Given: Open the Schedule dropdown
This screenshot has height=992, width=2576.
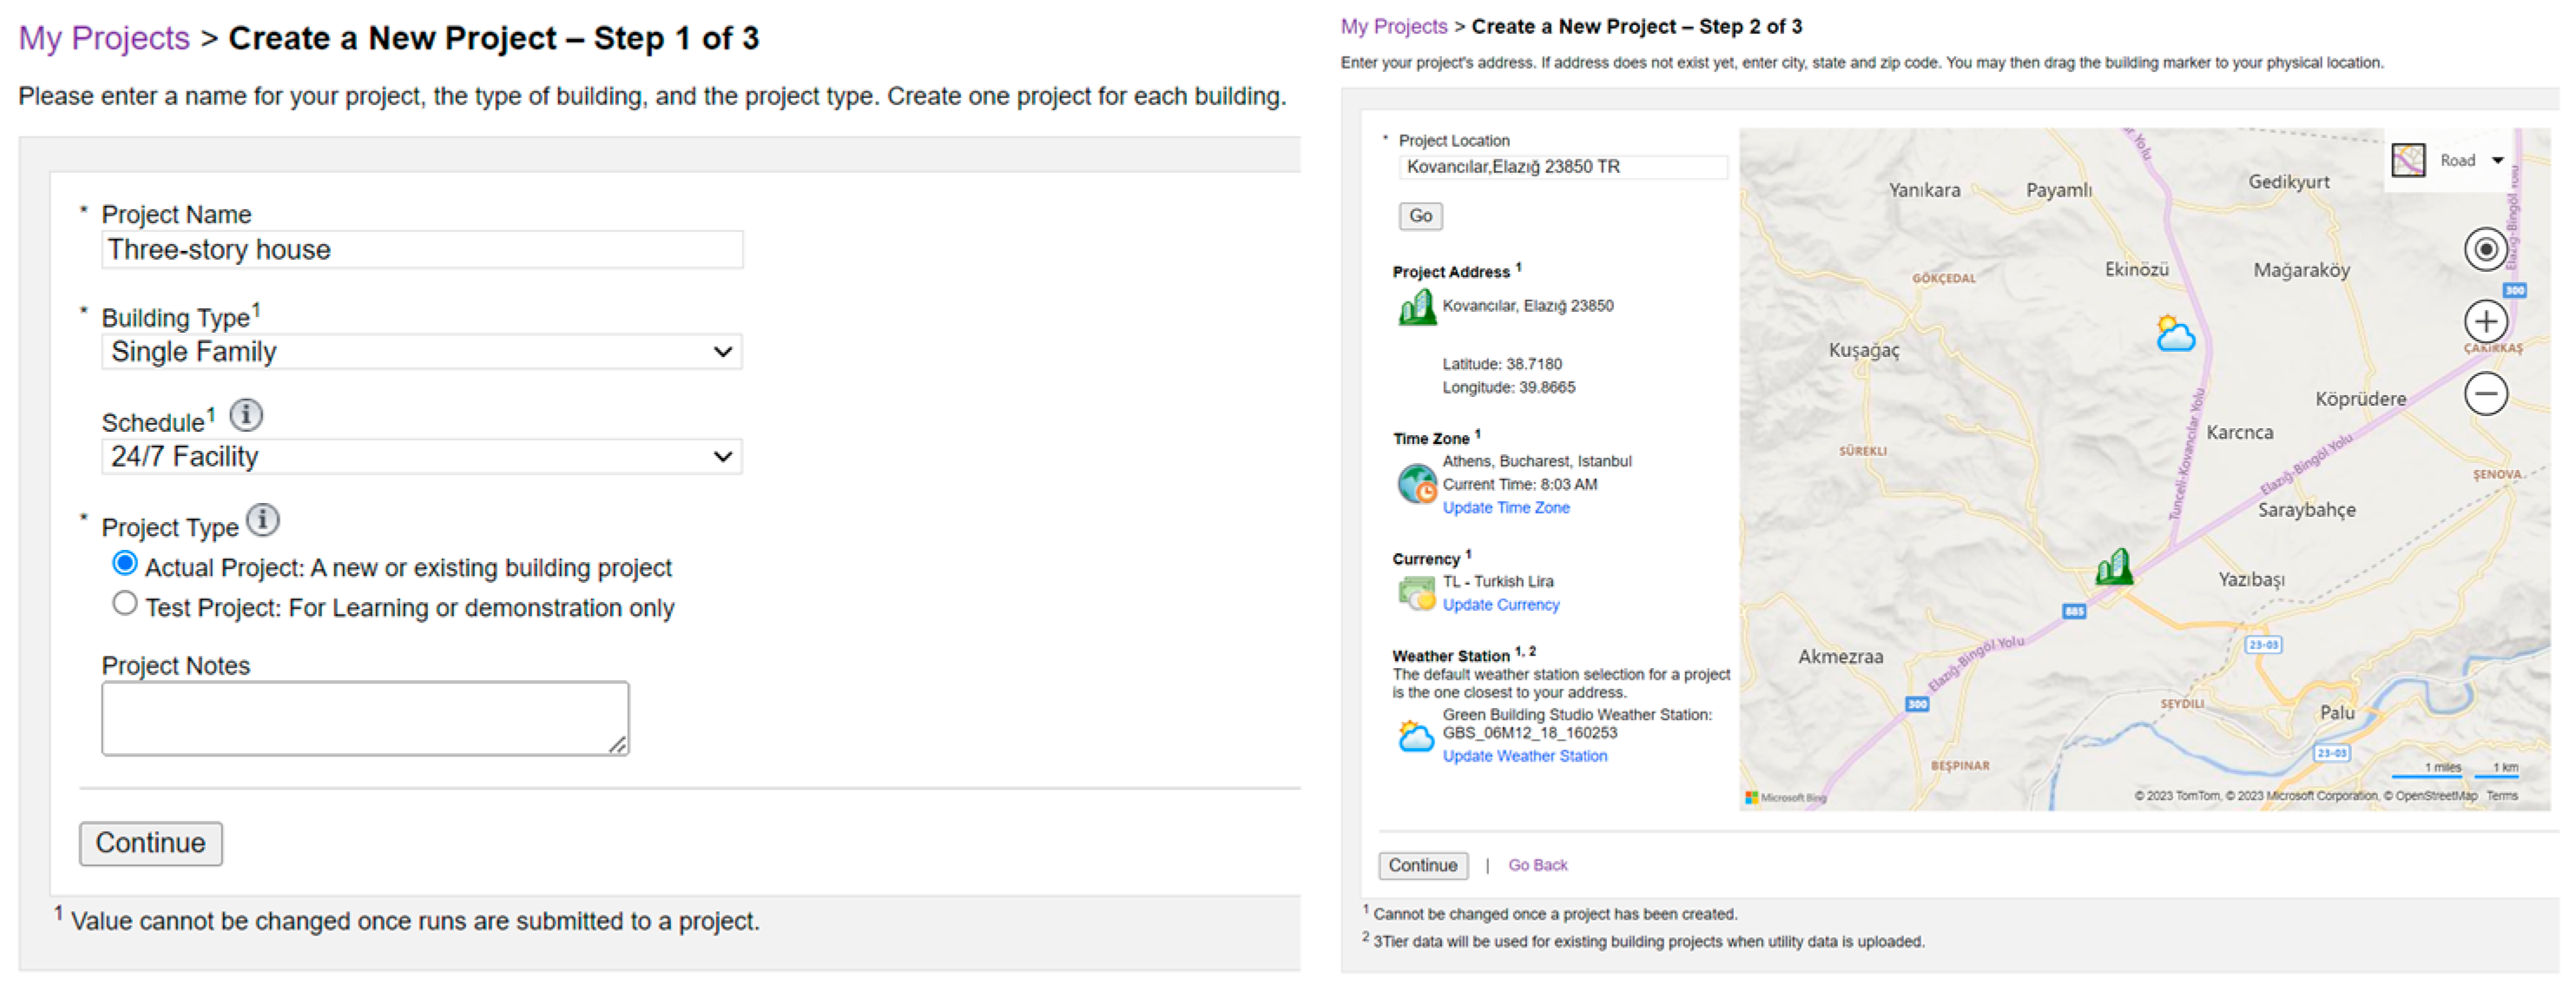Looking at the screenshot, I should point(421,457).
